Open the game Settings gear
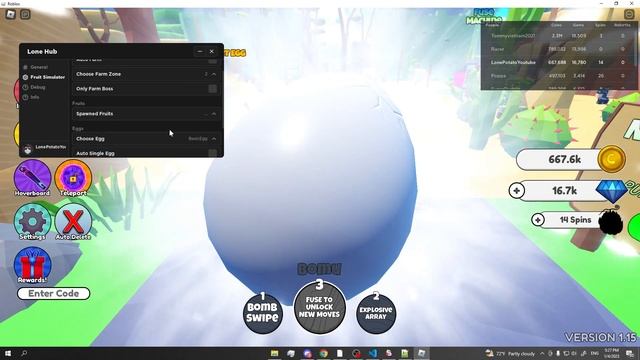Image resolution: width=640 pixels, height=360 pixels. (x=32, y=222)
